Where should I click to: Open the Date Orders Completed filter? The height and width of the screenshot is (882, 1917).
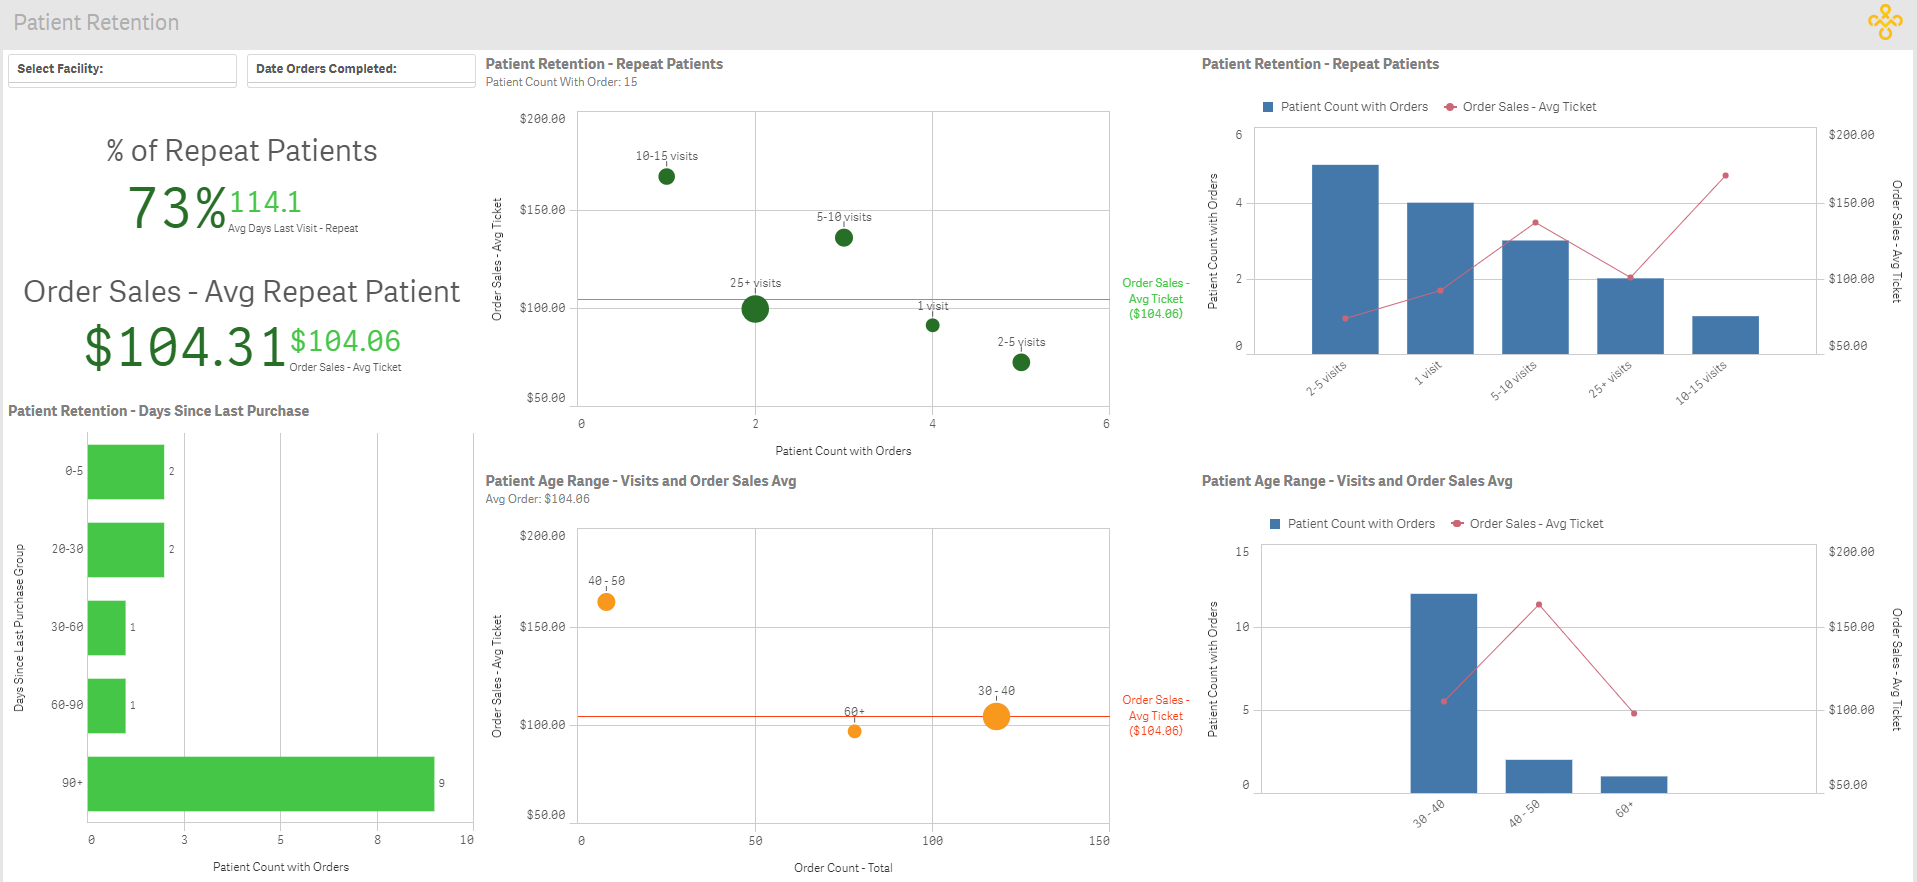[x=360, y=69]
